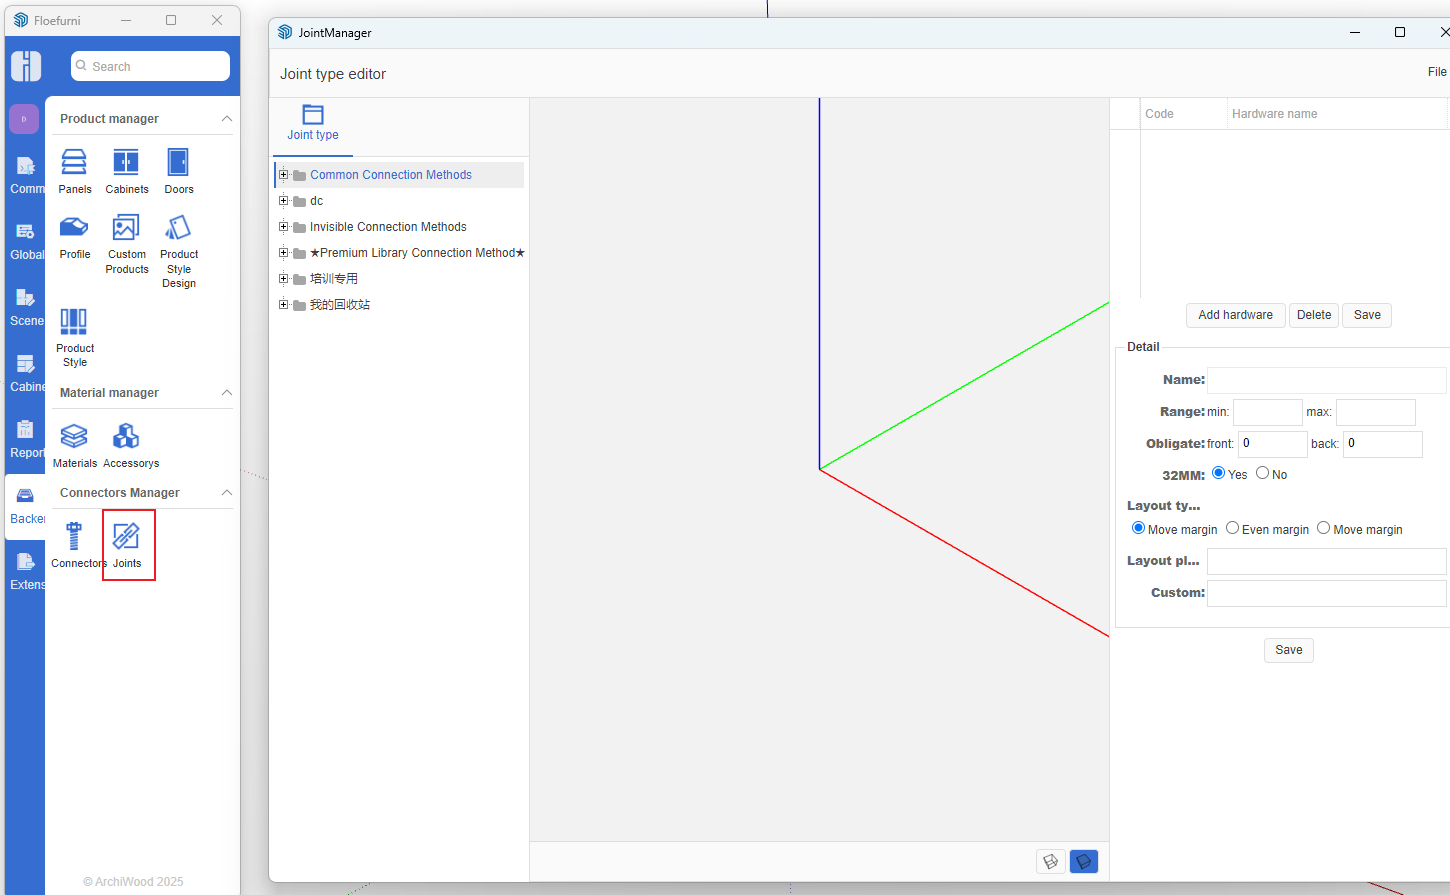
Task: Select the Even margin layout option
Action: pos(1233,528)
